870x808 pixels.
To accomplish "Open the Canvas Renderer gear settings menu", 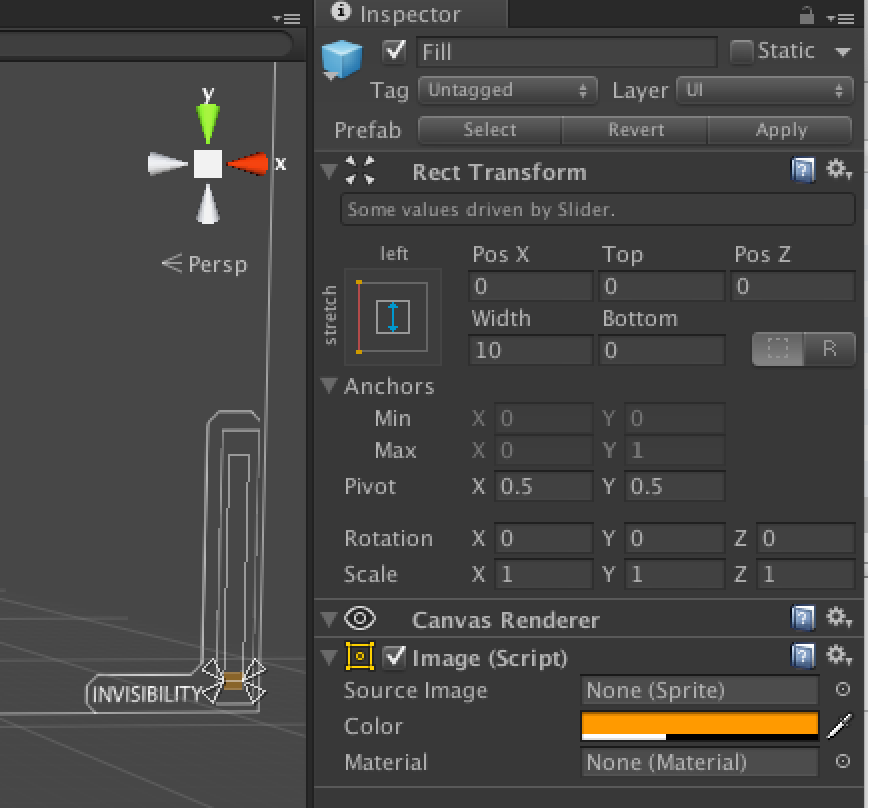I will pyautogui.click(x=838, y=619).
